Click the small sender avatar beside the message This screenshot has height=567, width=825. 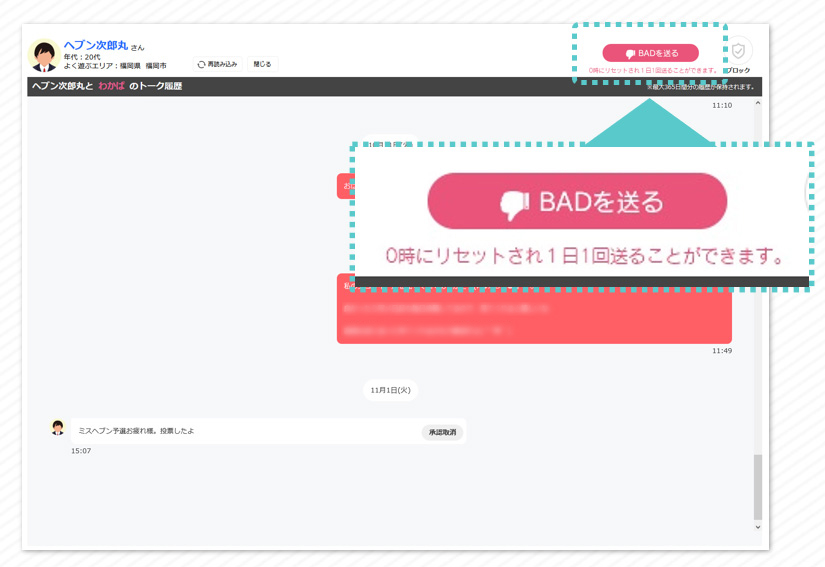pos(58,428)
